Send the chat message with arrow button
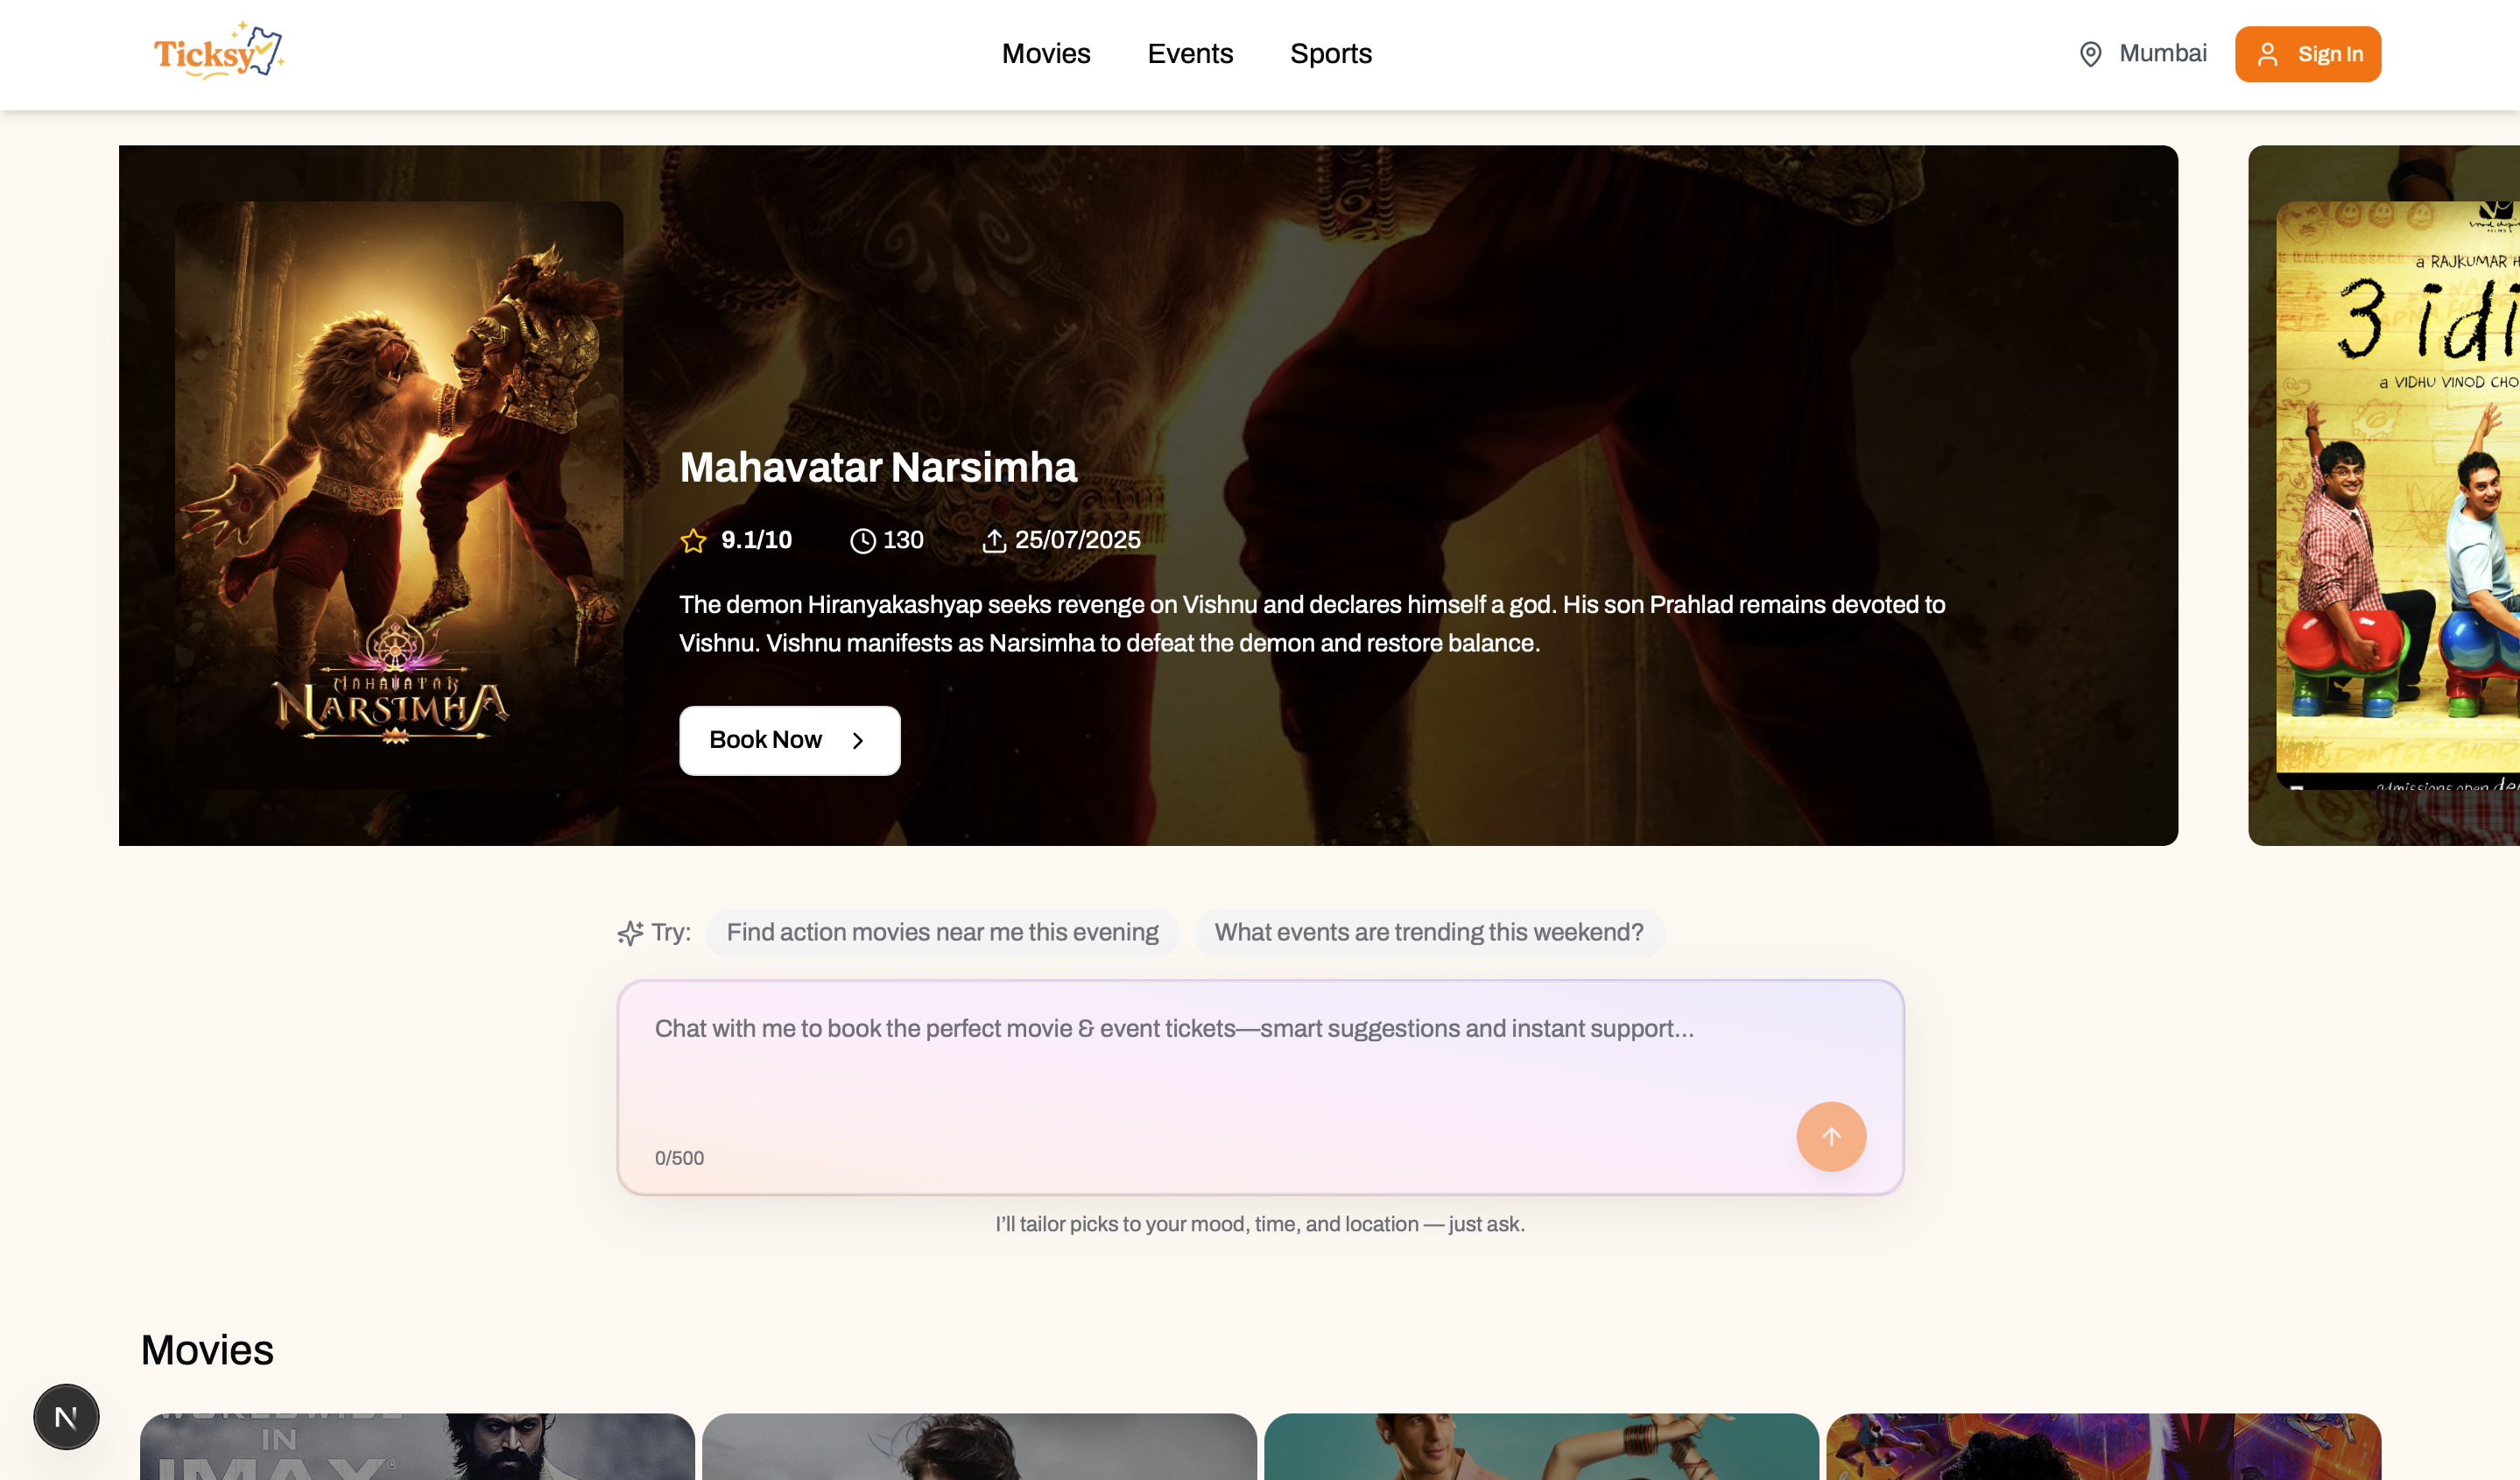 tap(1830, 1137)
